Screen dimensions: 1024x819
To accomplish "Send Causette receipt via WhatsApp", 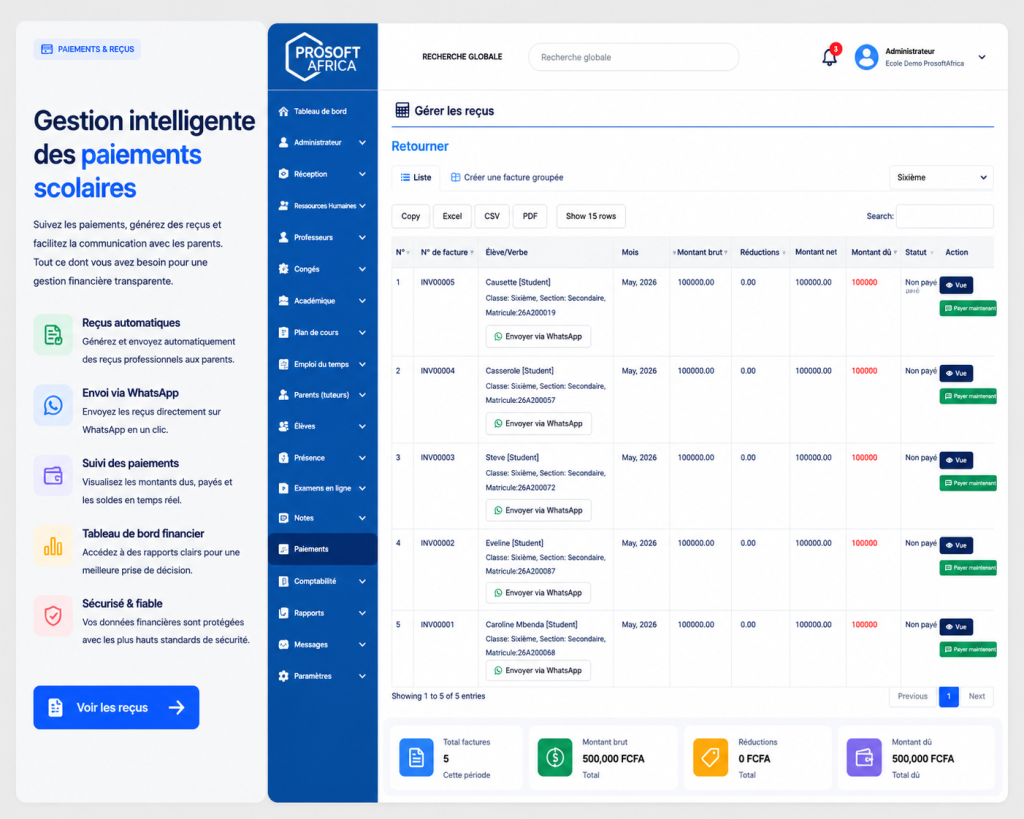I will pos(538,336).
